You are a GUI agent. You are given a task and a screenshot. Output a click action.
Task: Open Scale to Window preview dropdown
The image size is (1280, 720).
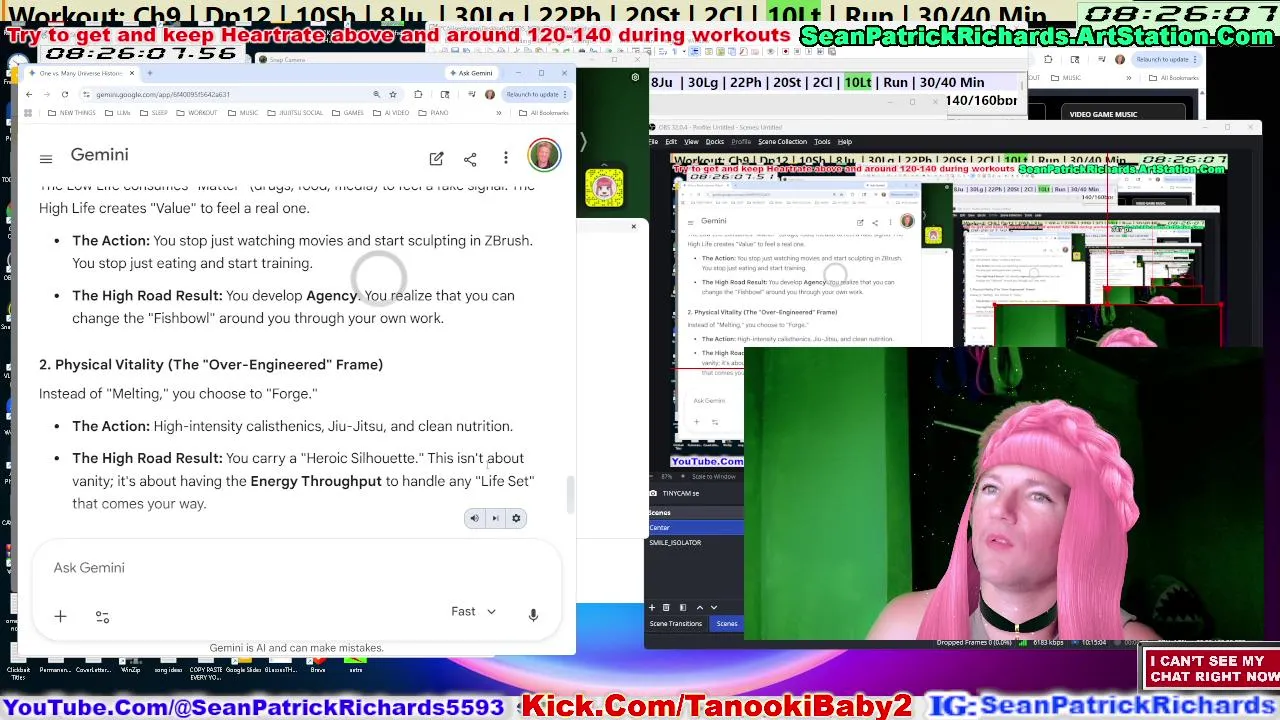tap(713, 476)
